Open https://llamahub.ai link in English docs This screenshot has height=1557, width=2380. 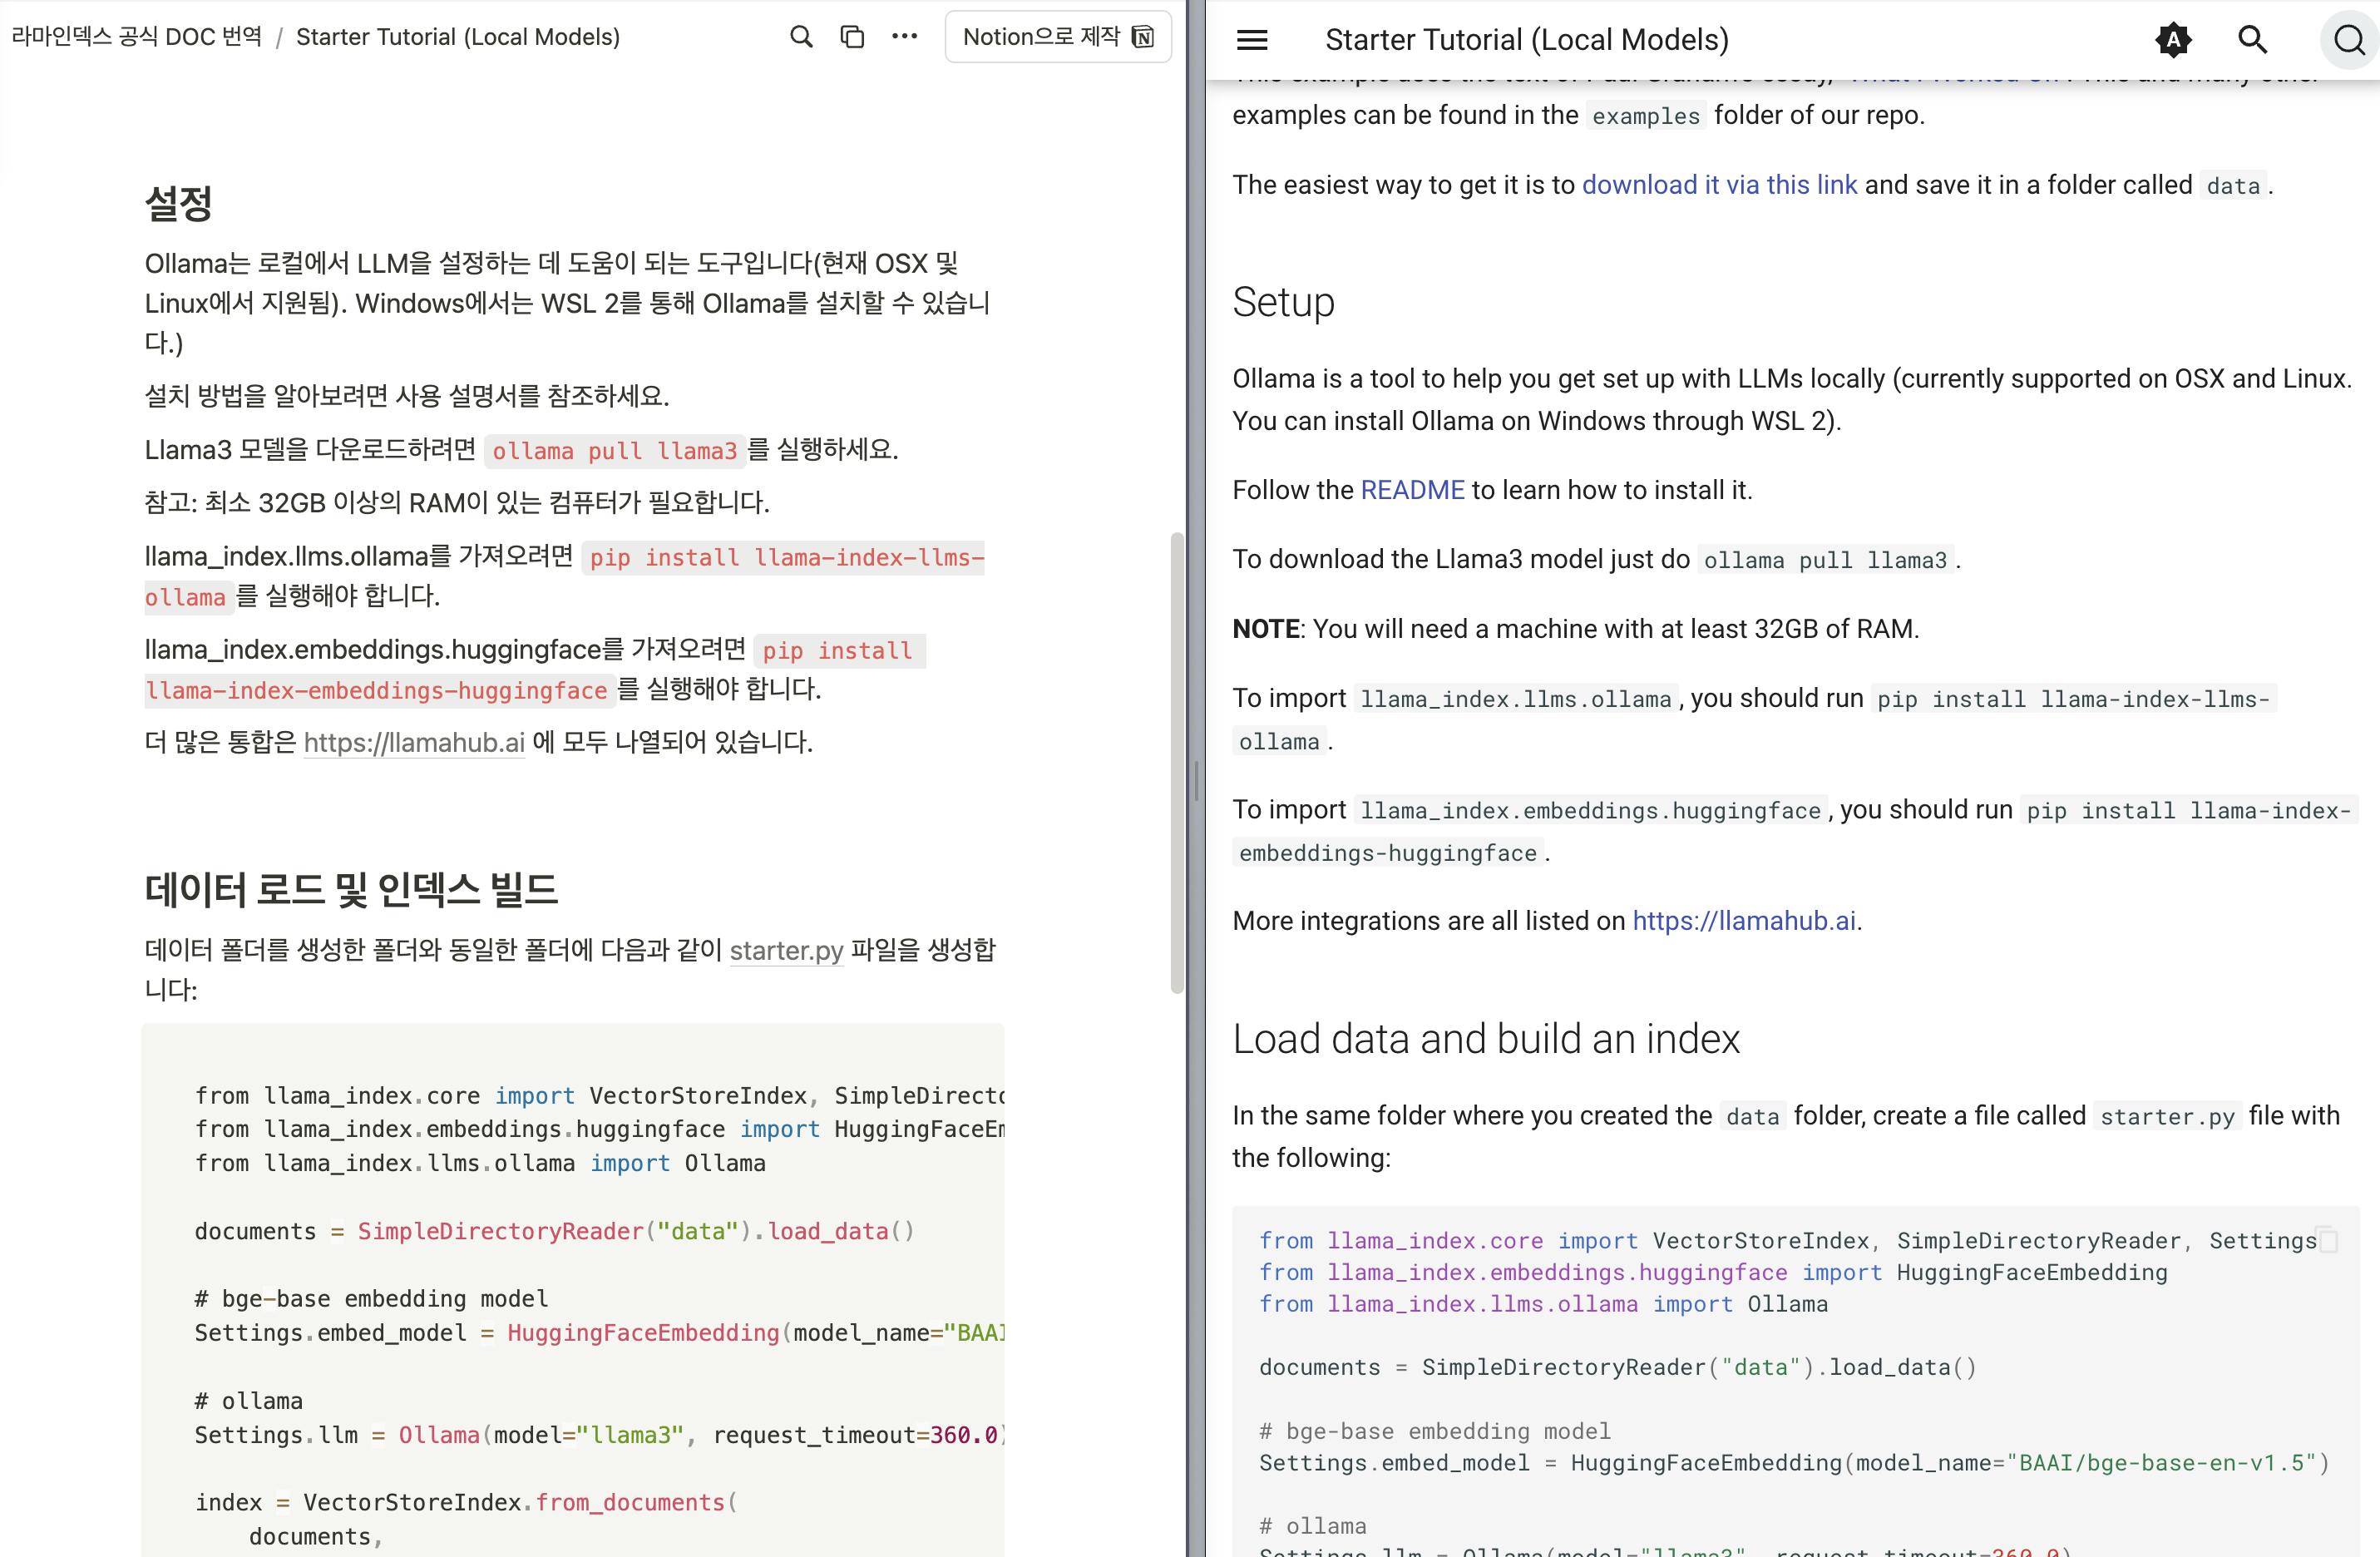(x=1744, y=921)
